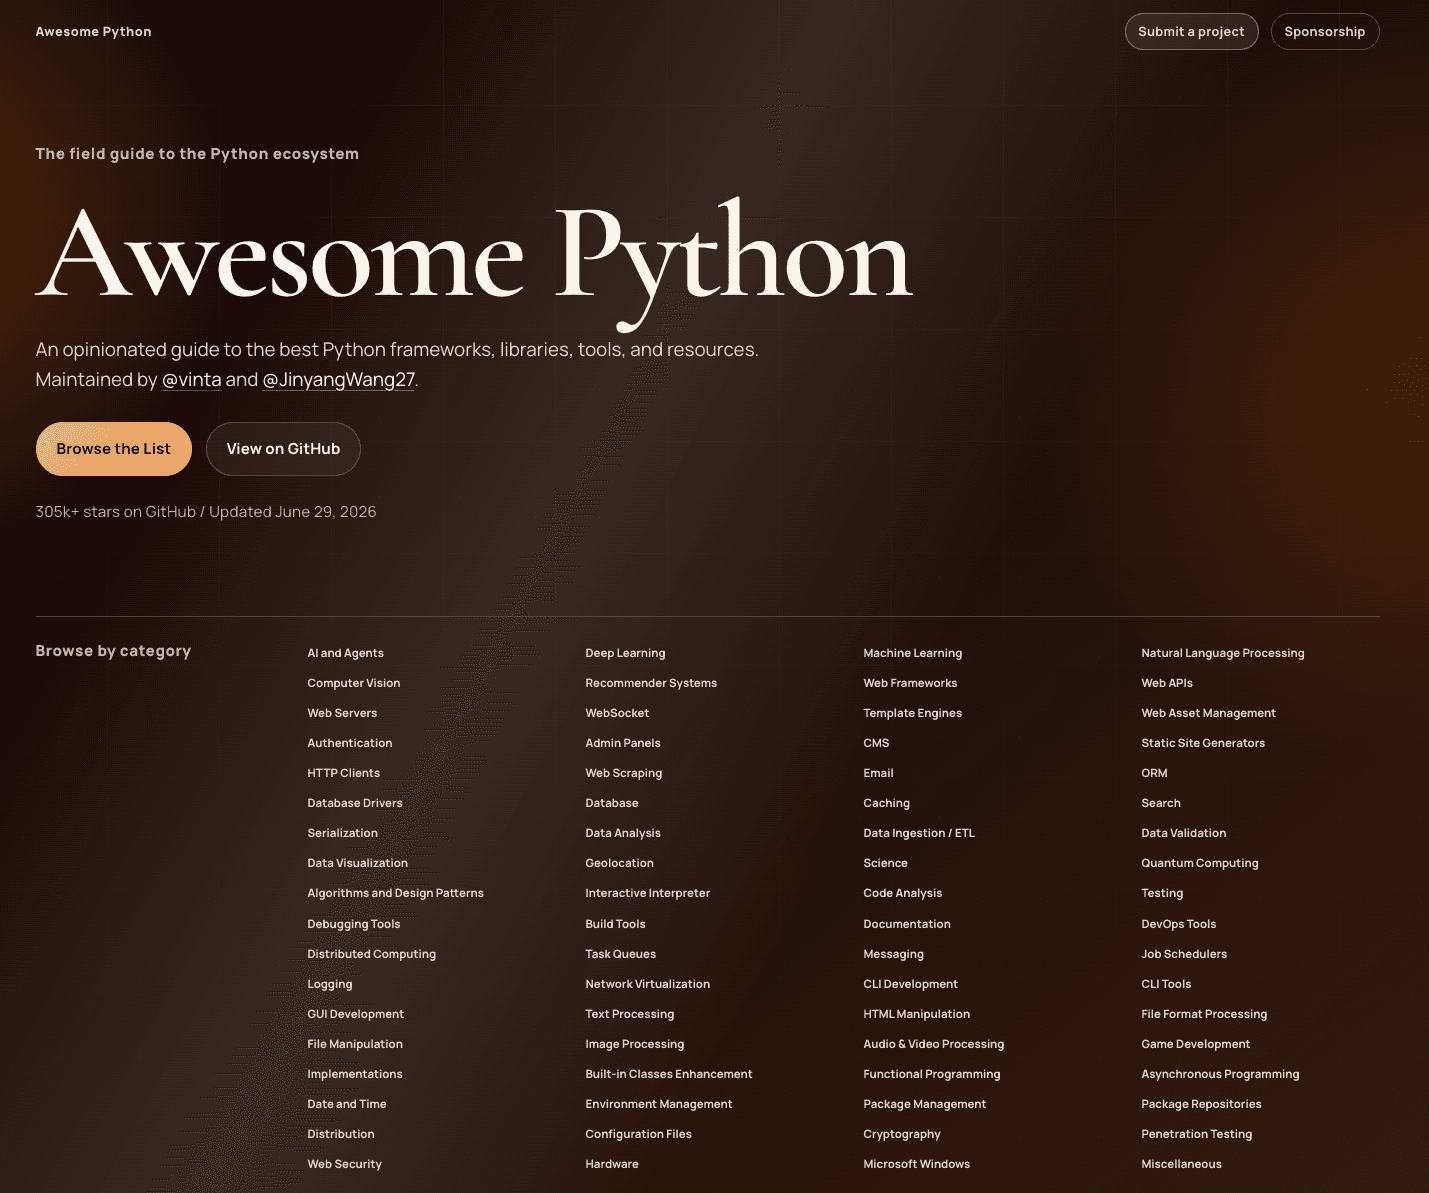Select the Environment Management category
Viewport: 1429px width, 1193px height.
coord(658,1104)
